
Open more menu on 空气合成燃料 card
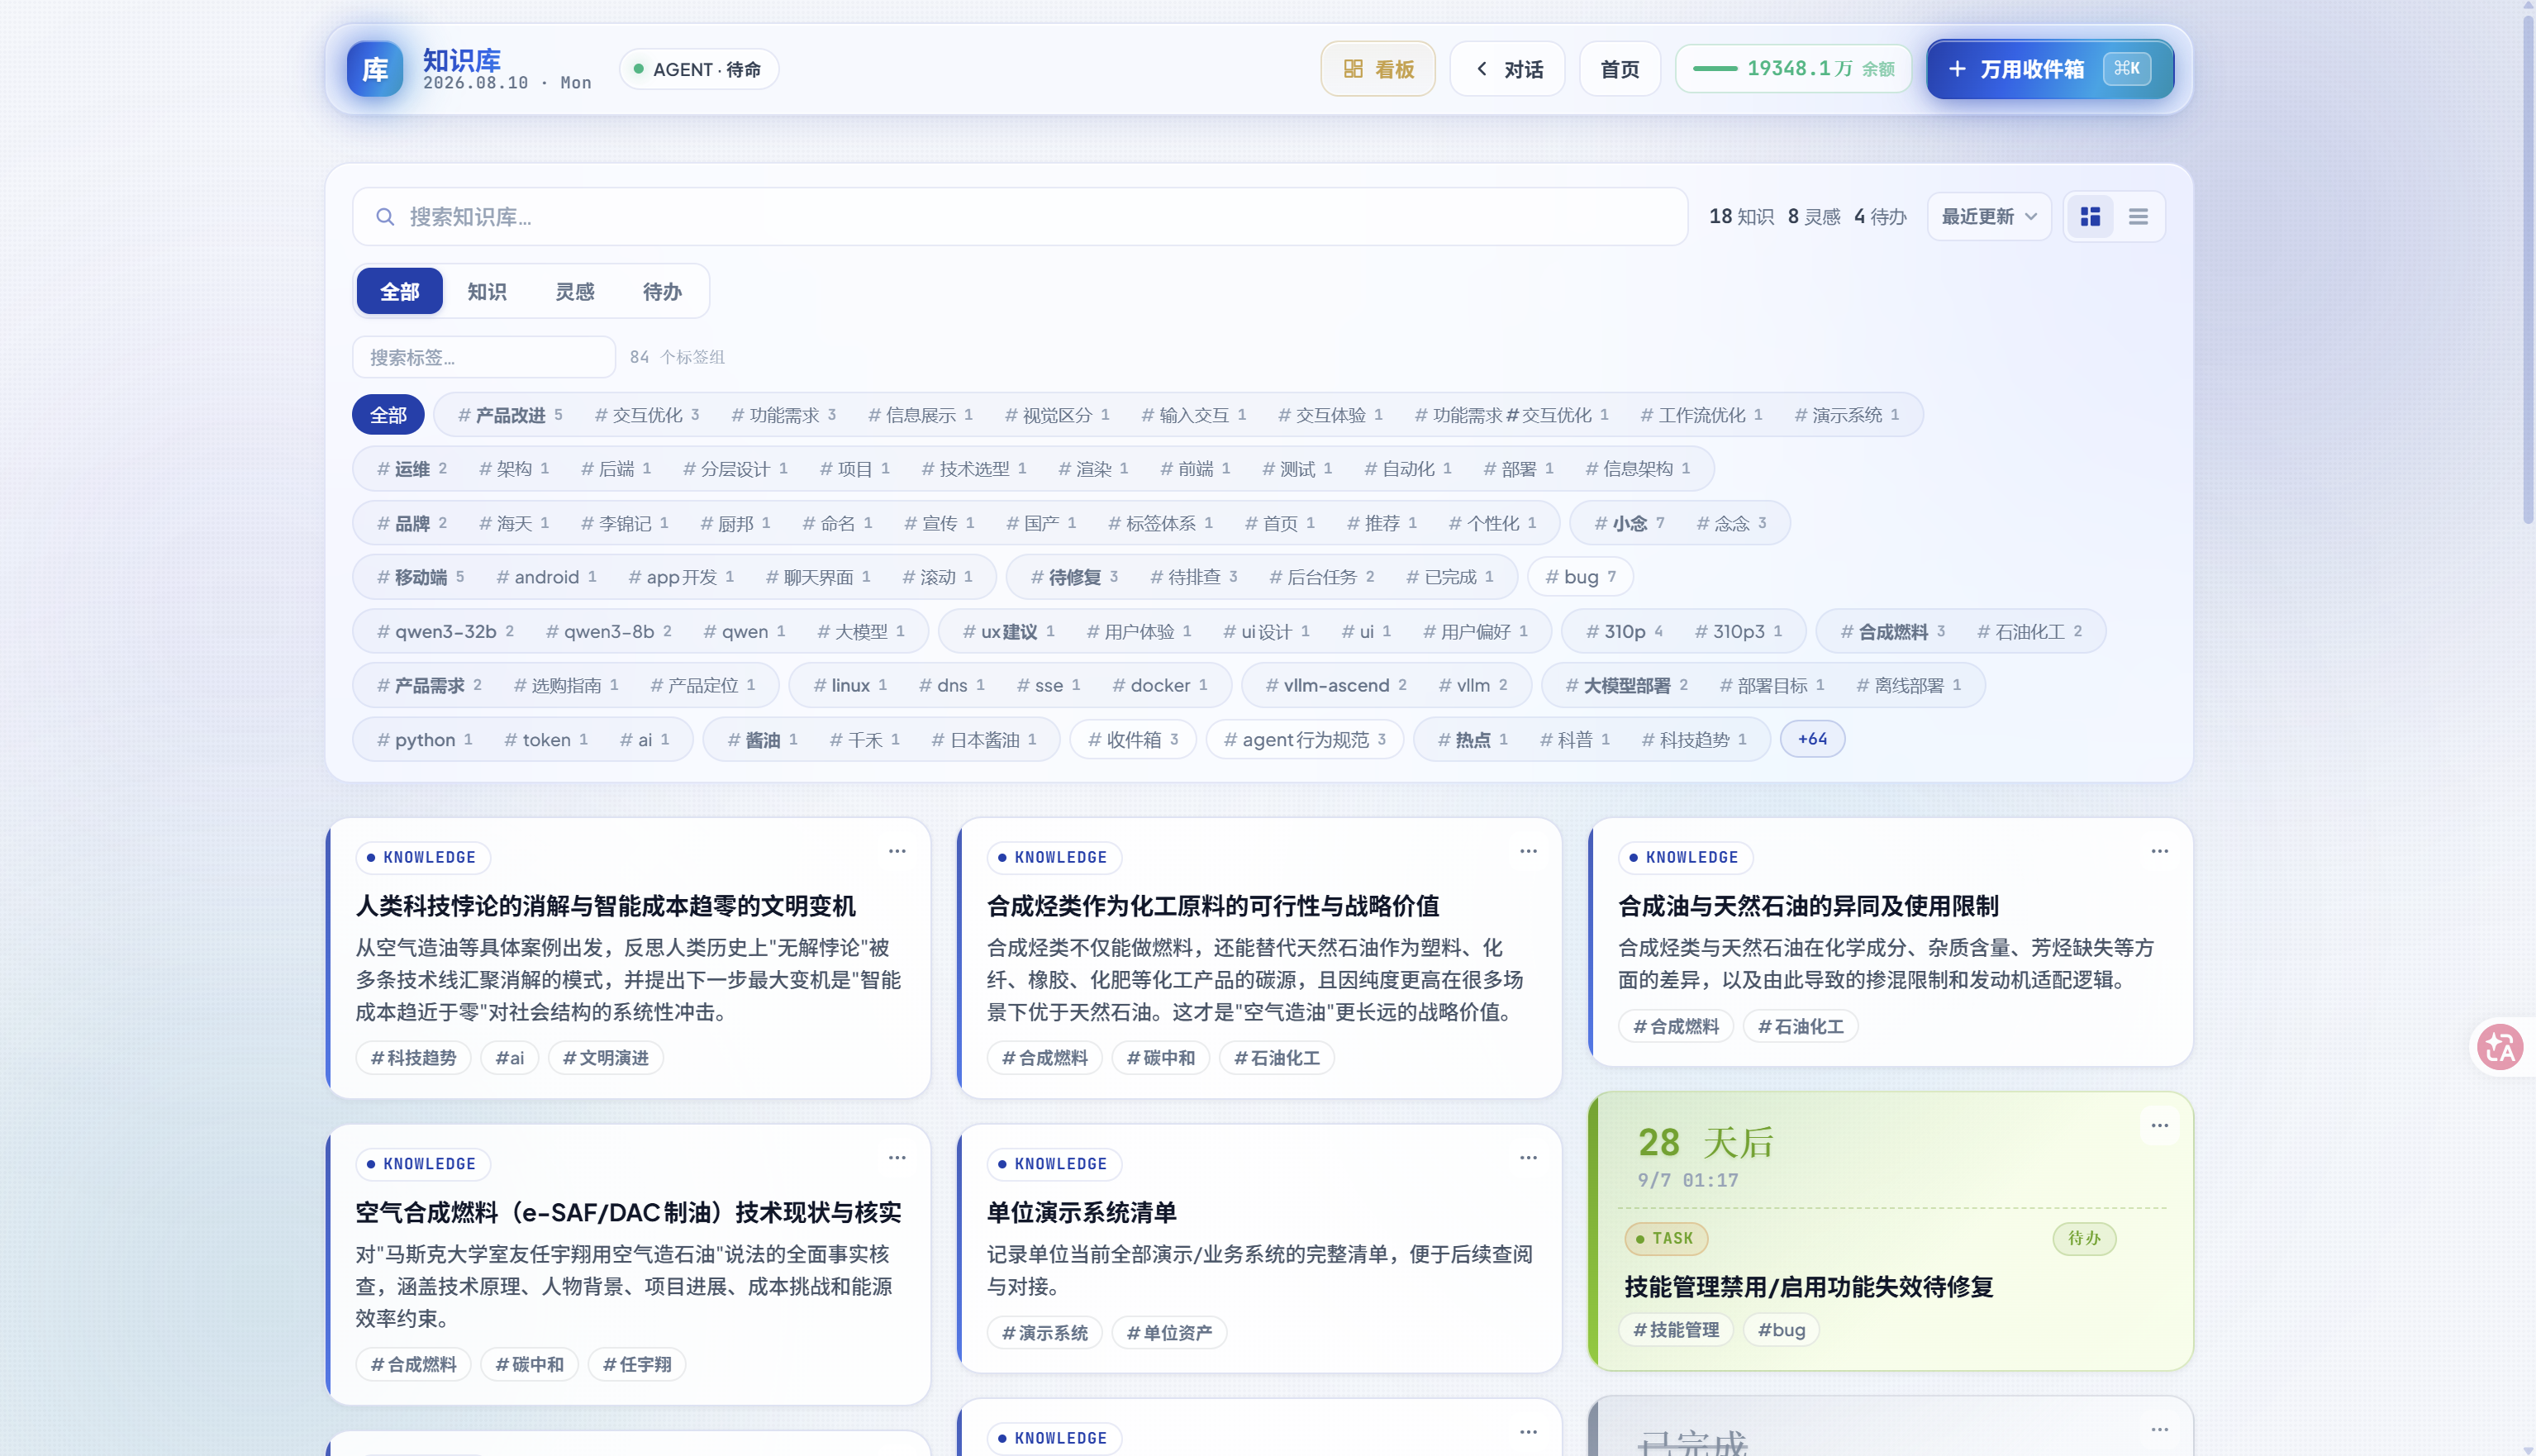coord(897,1157)
